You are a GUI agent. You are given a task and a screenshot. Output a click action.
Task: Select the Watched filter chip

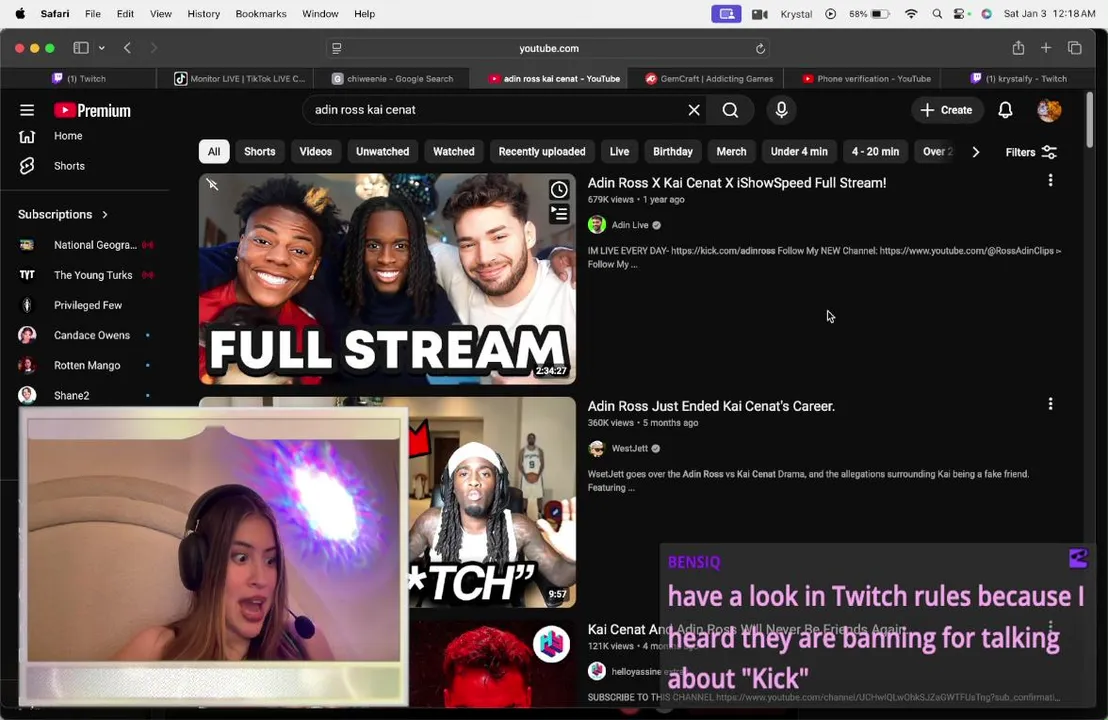click(454, 152)
